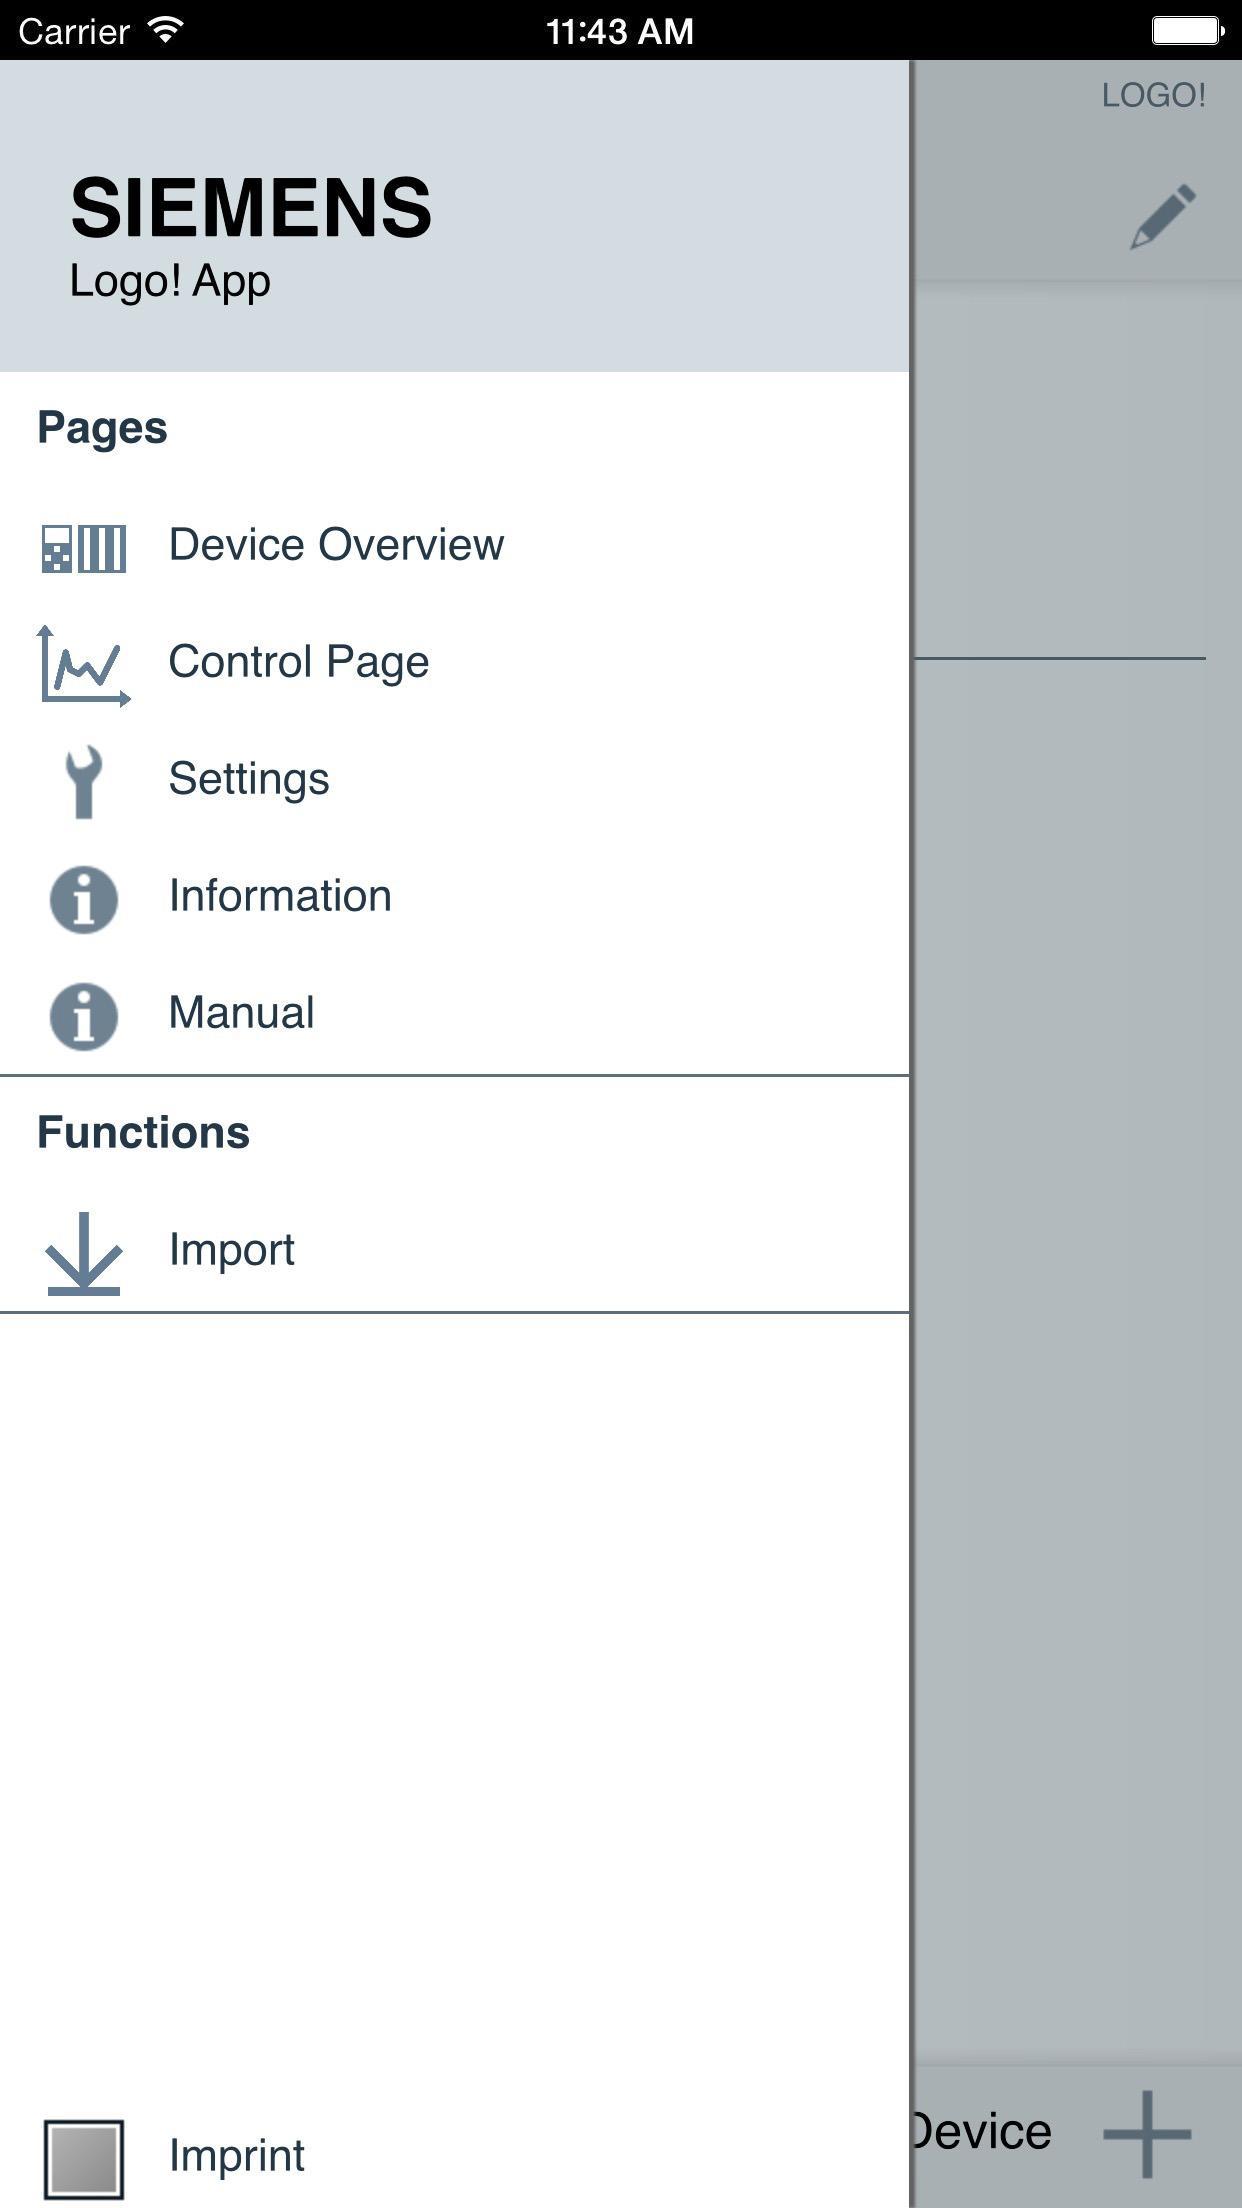The height and width of the screenshot is (2208, 1242).
Task: Click the Control Page chart icon
Action: 84,665
